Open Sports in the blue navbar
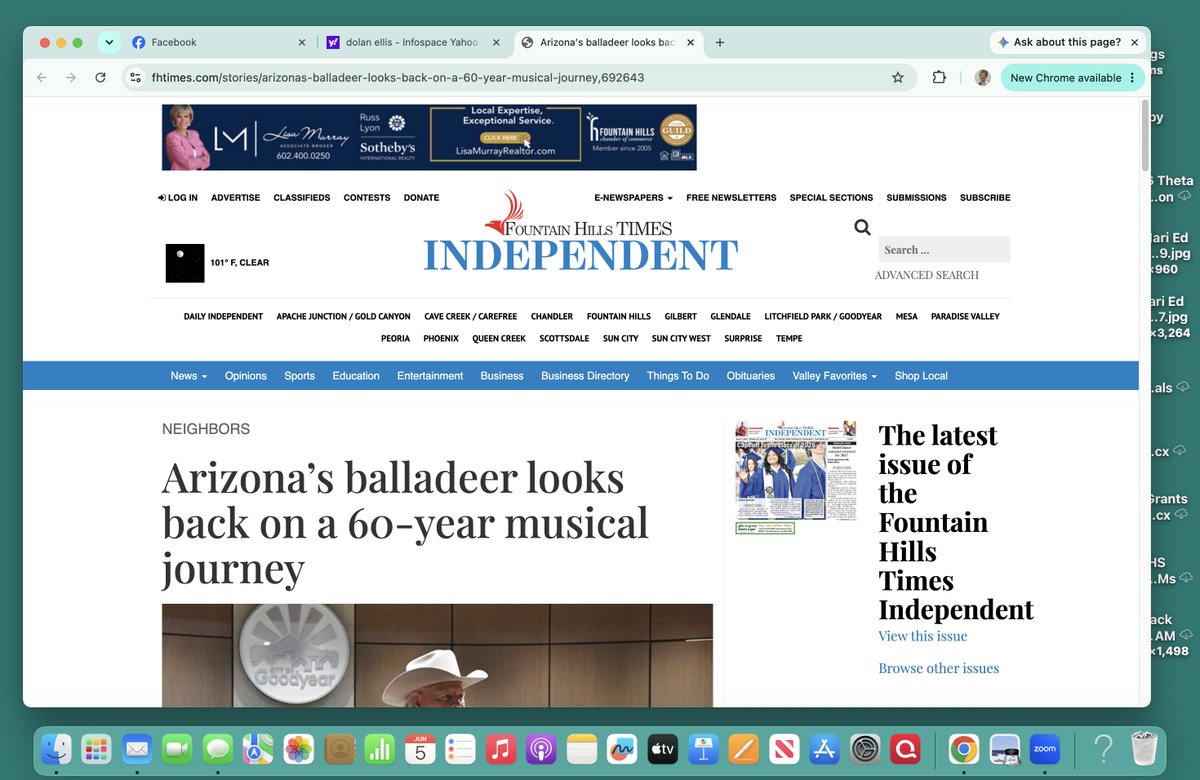Viewport: 1200px width, 780px height. (x=299, y=376)
